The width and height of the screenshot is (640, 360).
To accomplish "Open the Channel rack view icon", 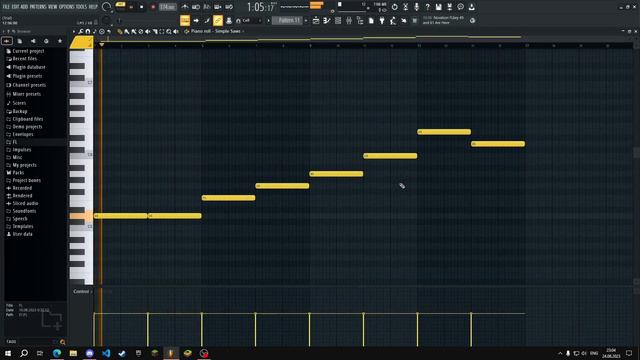I will tap(338, 20).
